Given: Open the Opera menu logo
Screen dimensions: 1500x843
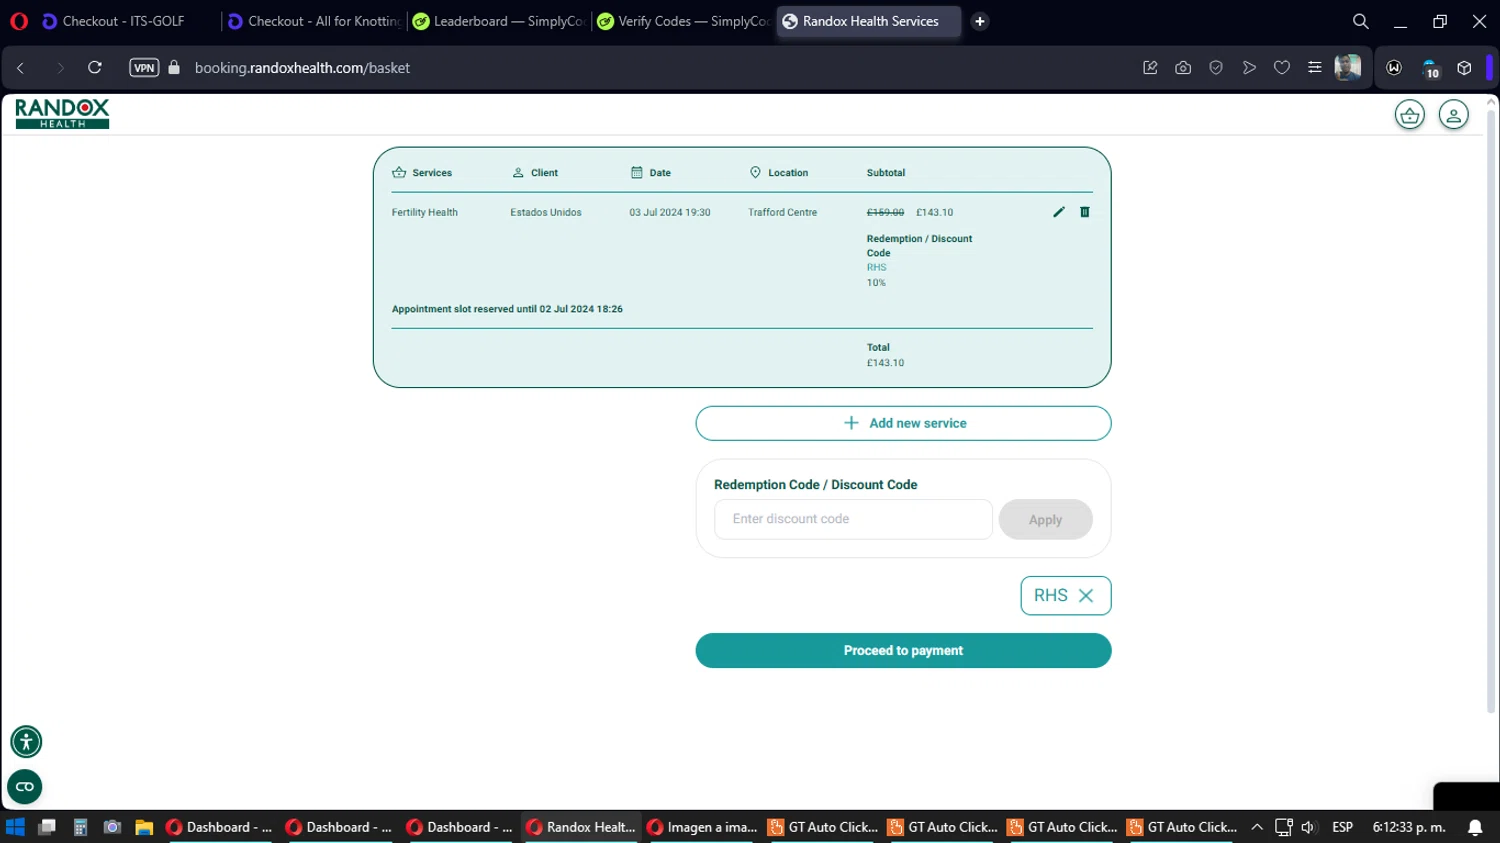Looking at the screenshot, I should 19,21.
